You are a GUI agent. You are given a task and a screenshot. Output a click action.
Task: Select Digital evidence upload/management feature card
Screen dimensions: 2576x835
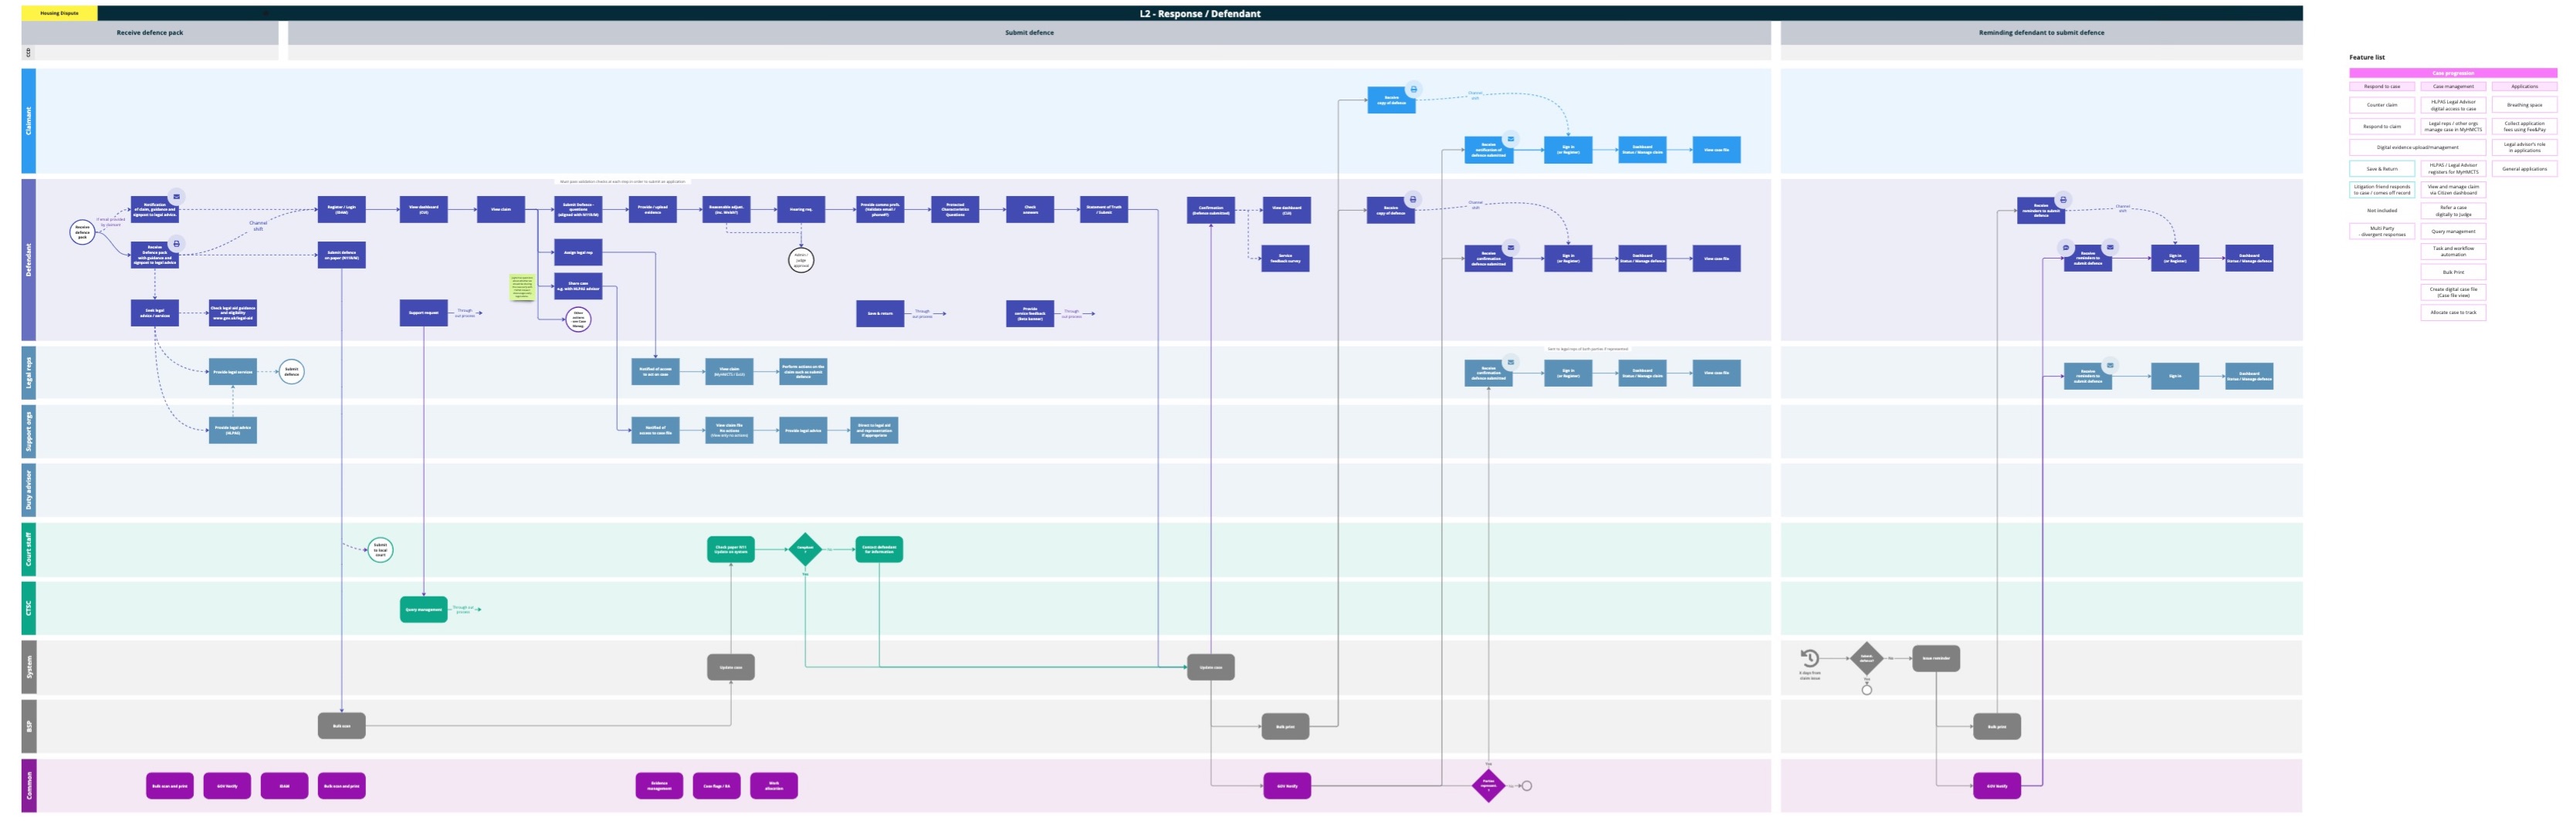2417,147
